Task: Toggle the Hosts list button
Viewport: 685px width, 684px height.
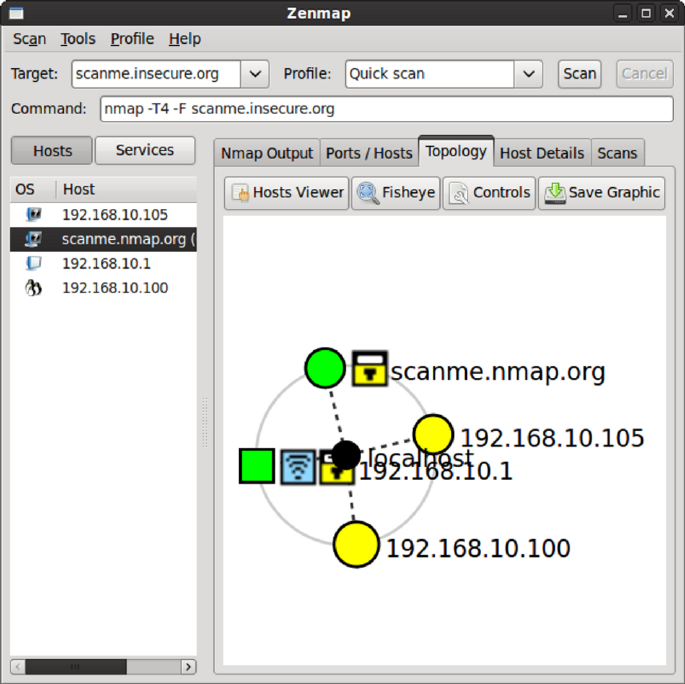Action: 52,151
